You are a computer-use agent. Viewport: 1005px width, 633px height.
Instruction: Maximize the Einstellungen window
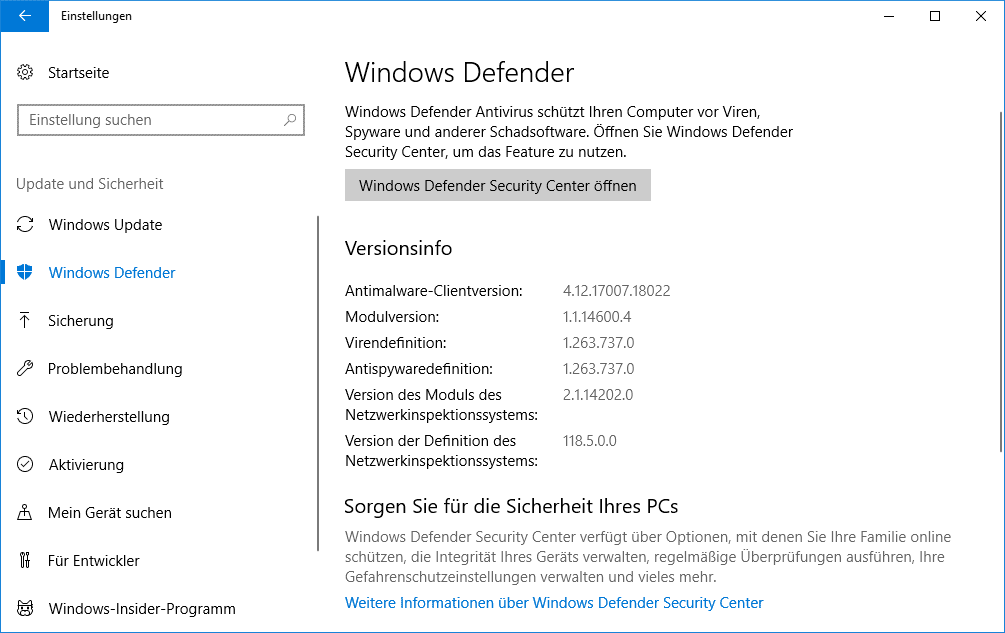point(935,16)
